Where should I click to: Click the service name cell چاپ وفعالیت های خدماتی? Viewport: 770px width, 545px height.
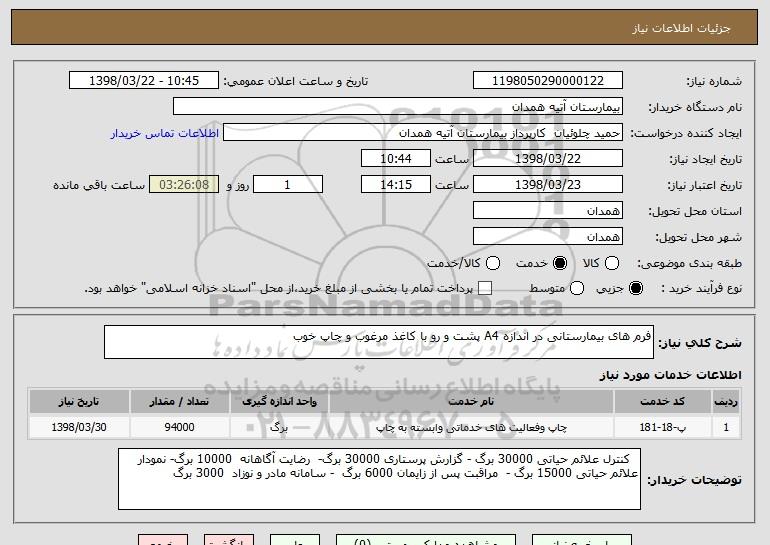471,427
